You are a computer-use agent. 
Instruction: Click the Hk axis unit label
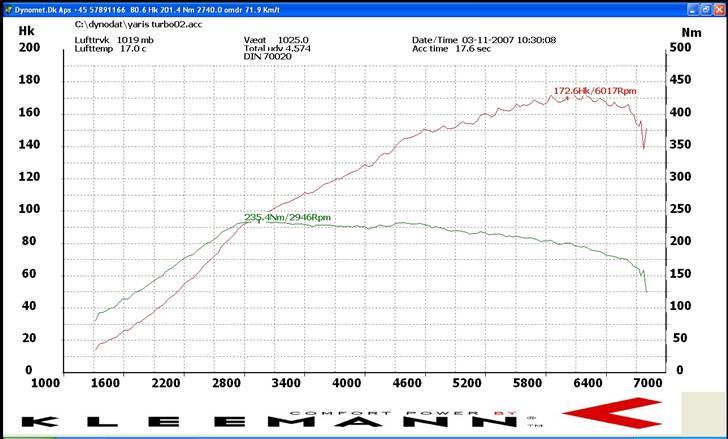click(26, 30)
